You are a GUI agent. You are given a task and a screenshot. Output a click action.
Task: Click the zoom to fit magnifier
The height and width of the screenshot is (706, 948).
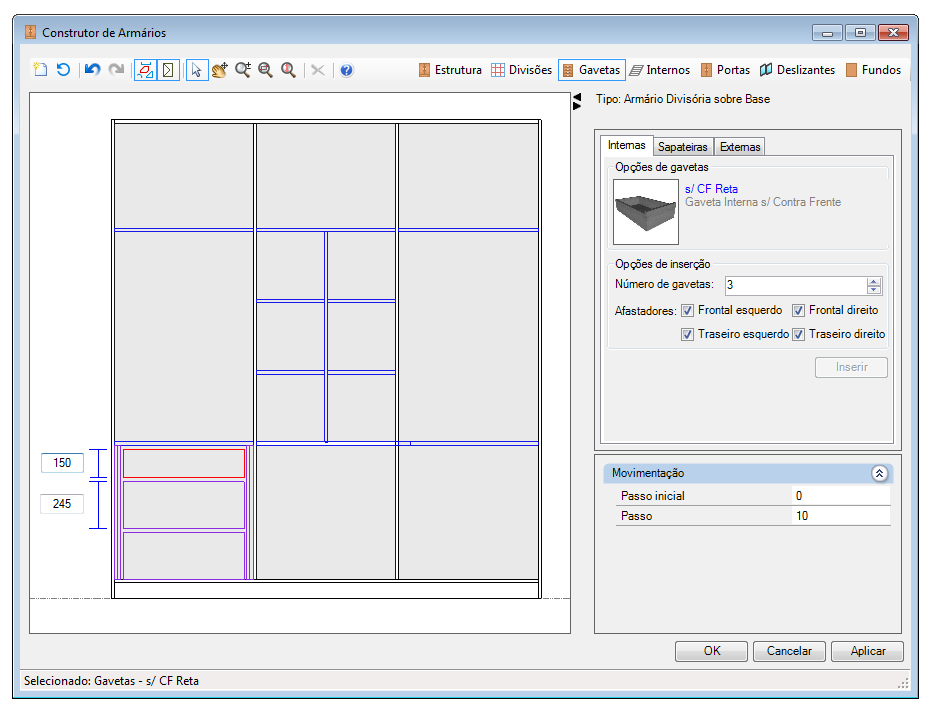tap(265, 70)
